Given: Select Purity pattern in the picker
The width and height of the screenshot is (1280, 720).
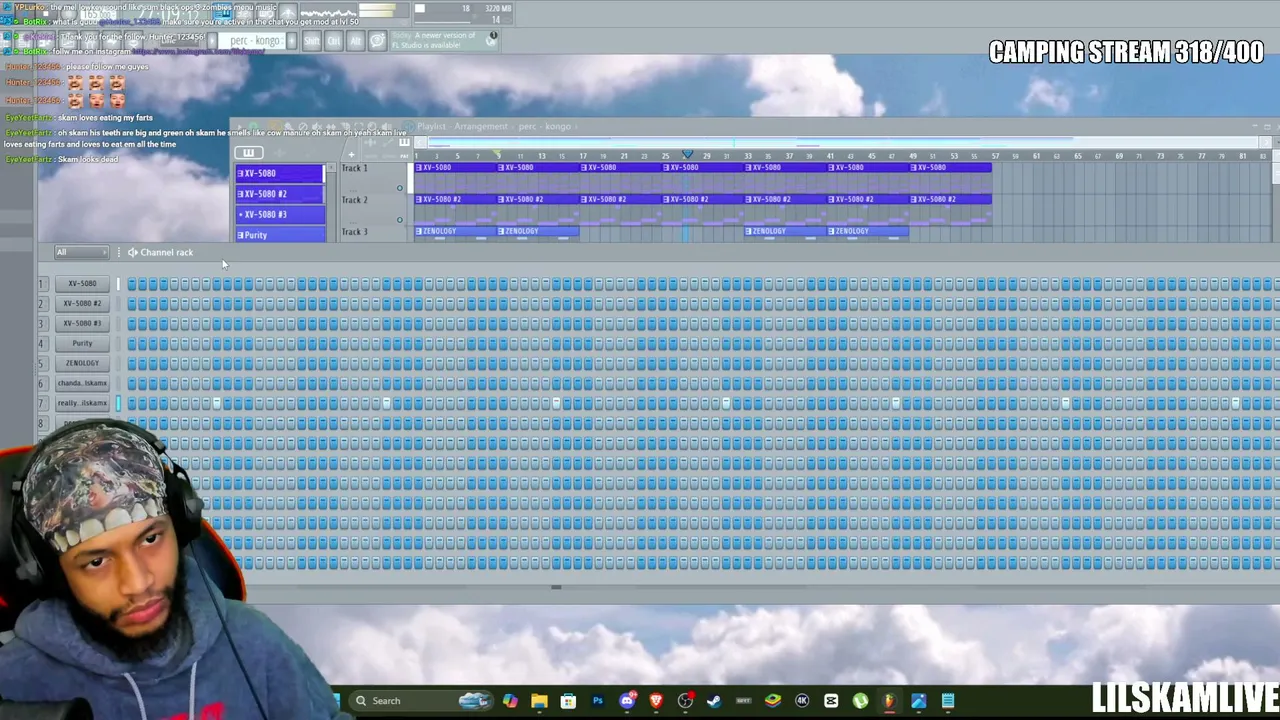Looking at the screenshot, I should point(280,235).
